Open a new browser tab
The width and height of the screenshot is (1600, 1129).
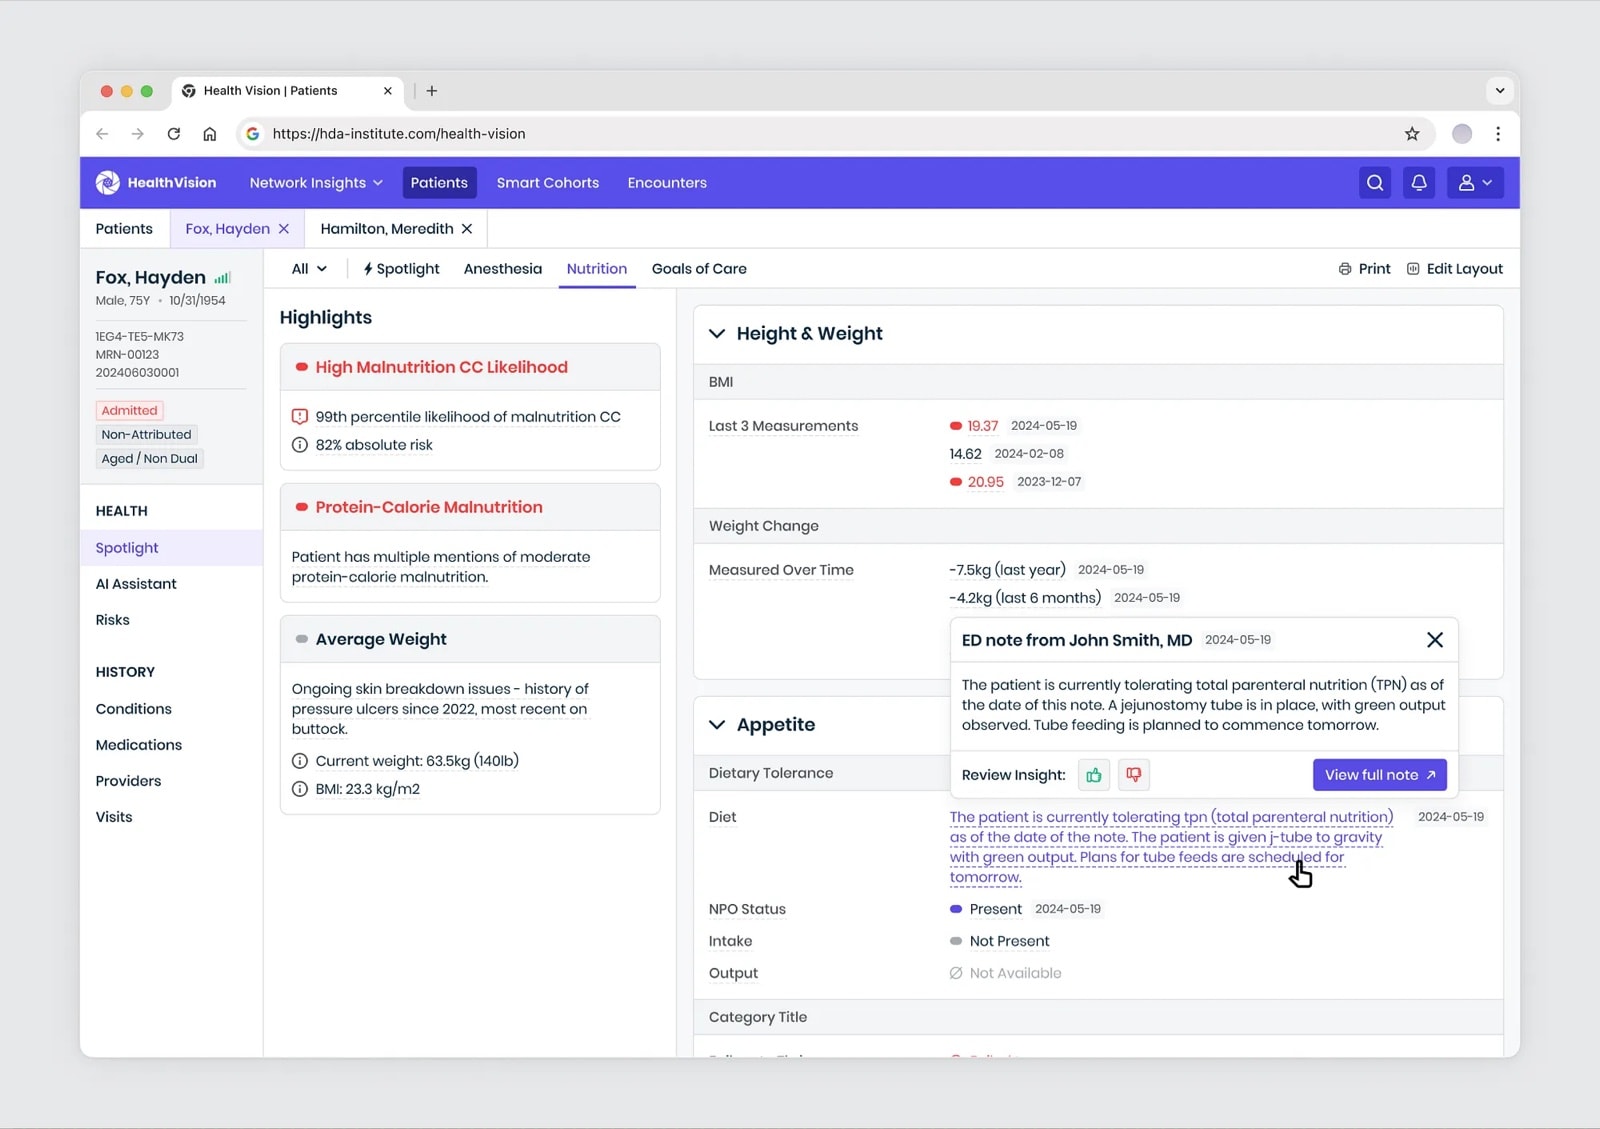coord(432,91)
